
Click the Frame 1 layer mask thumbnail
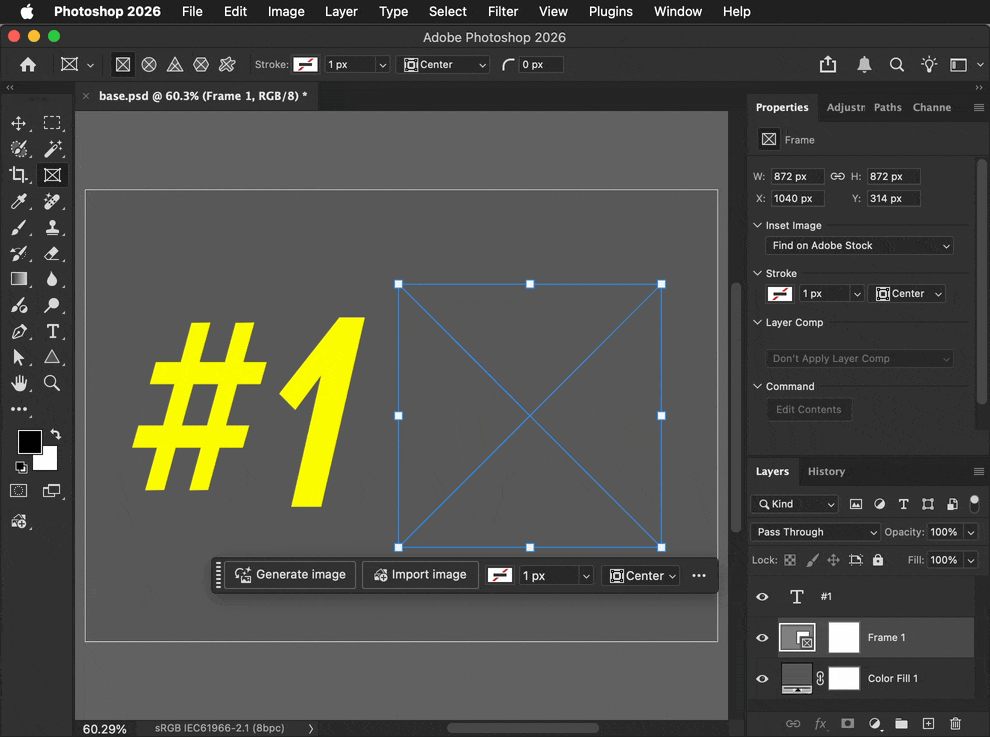pyautogui.click(x=844, y=637)
